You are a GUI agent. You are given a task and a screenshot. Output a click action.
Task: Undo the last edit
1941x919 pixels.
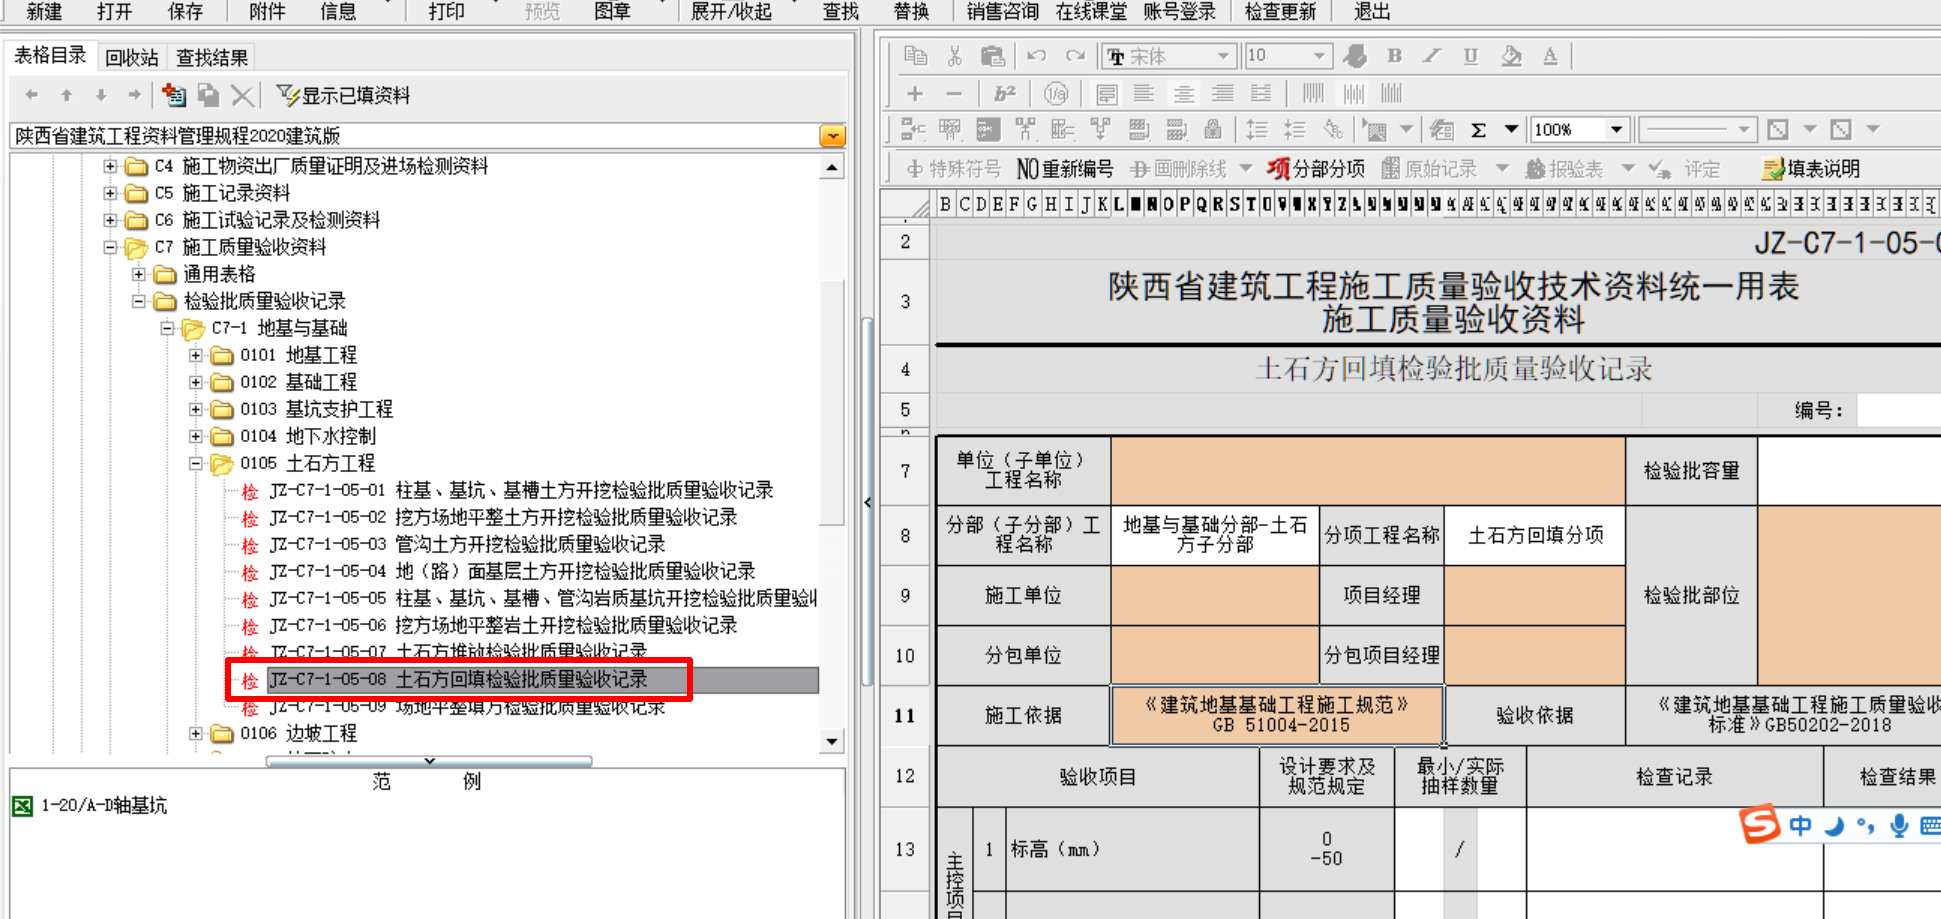(1037, 56)
